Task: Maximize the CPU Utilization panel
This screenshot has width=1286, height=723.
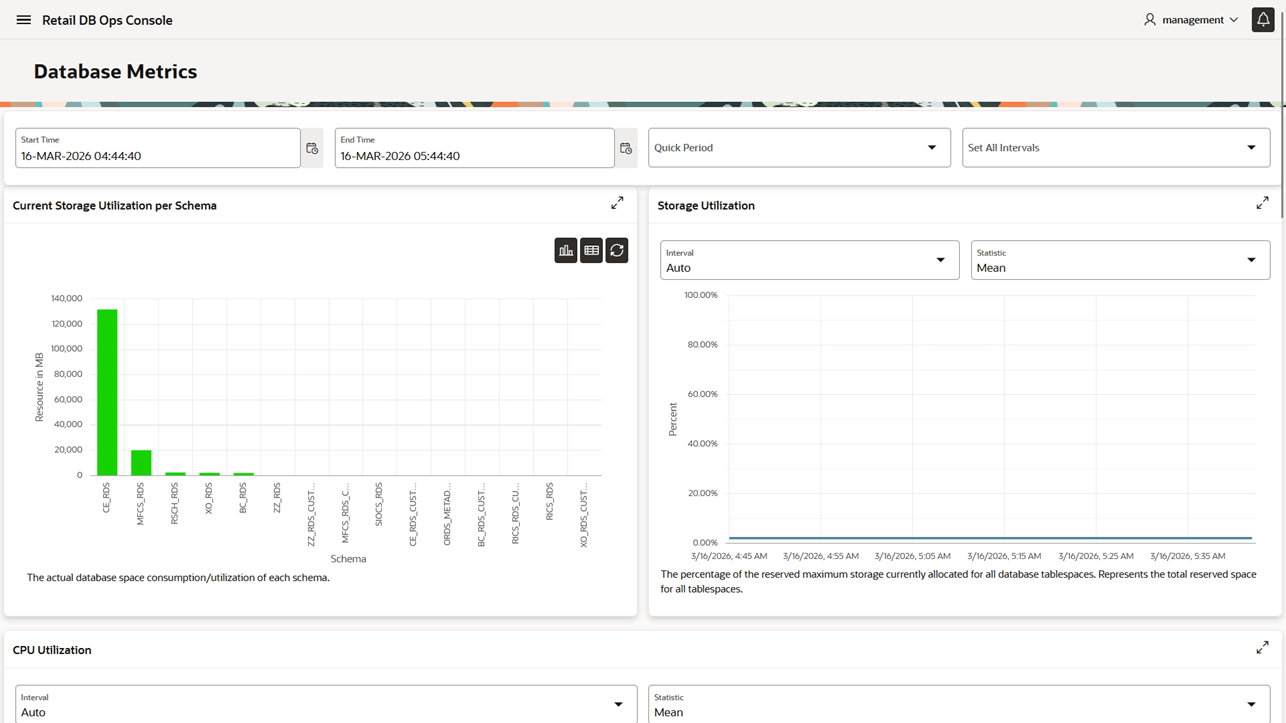Action: point(1262,648)
